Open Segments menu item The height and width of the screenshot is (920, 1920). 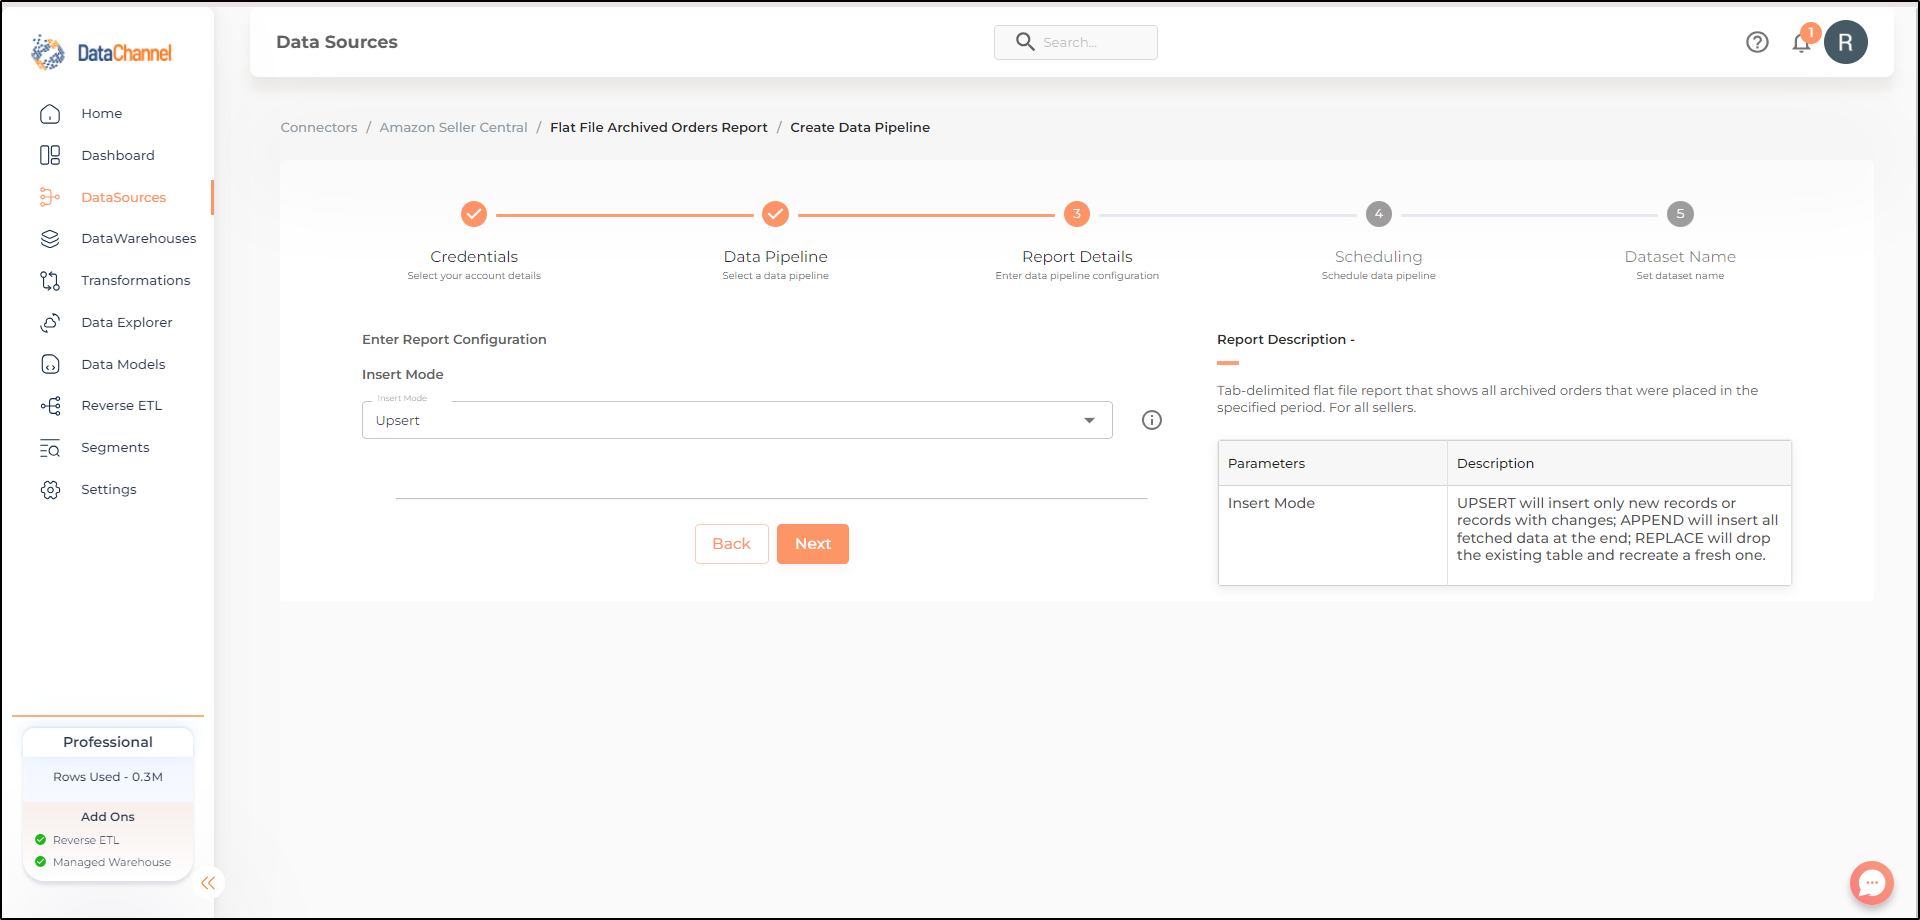click(115, 448)
